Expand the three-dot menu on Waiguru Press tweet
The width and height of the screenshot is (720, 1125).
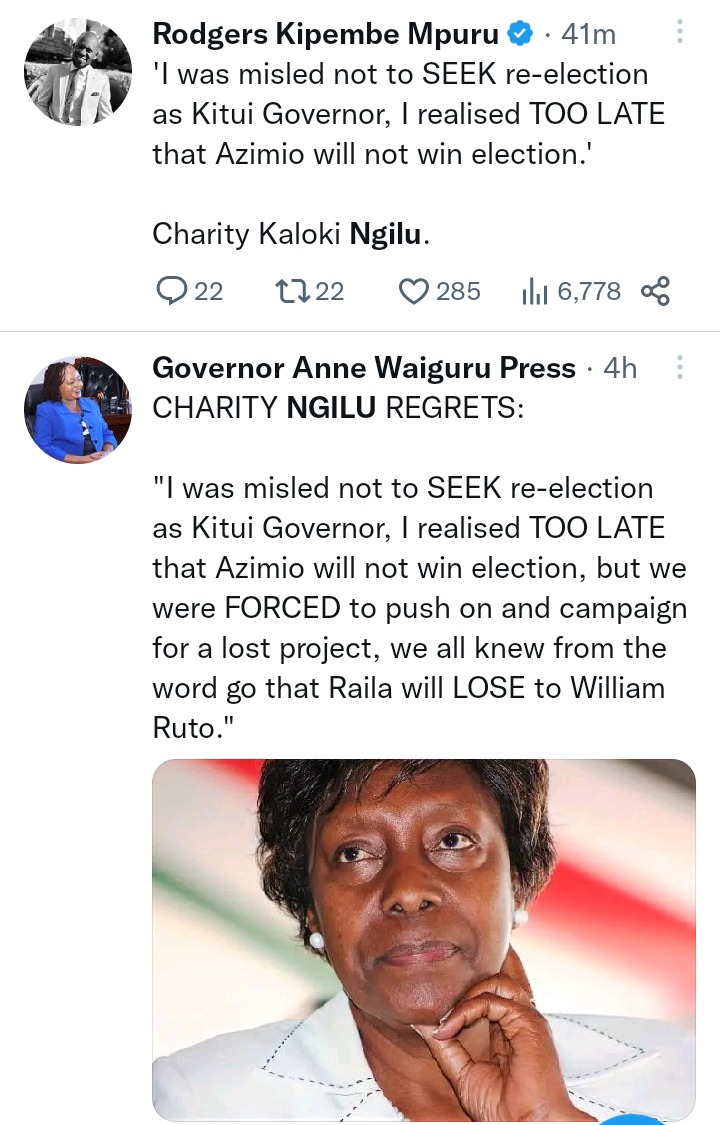(680, 368)
